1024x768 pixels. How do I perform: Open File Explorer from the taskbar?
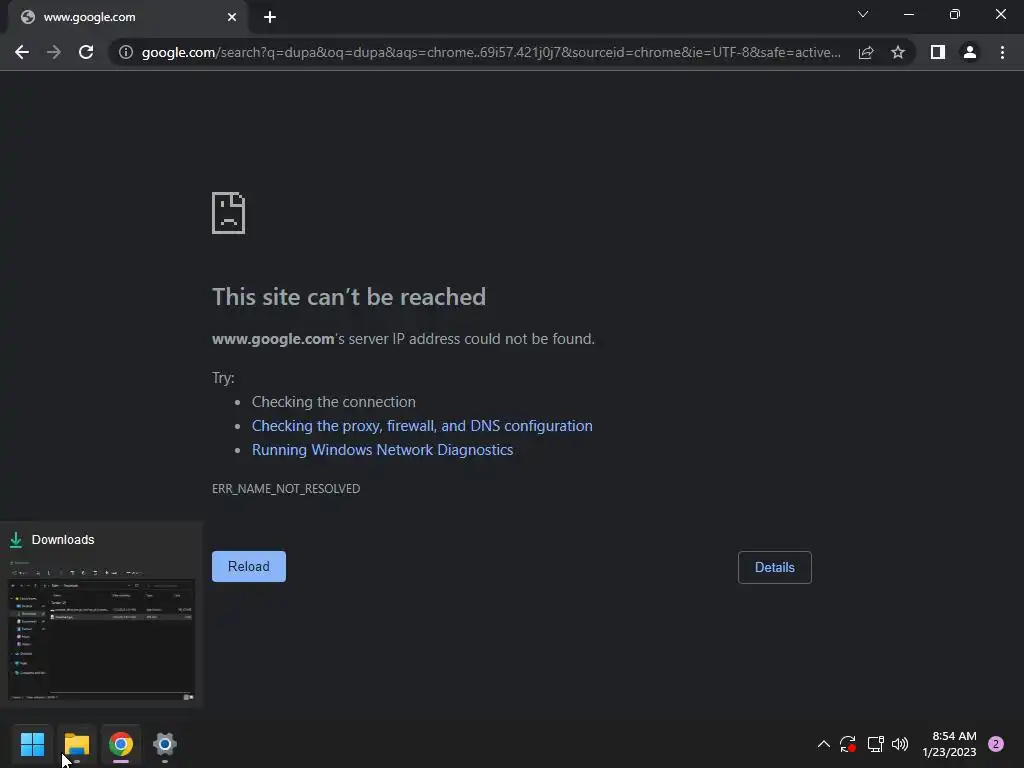[x=77, y=744]
